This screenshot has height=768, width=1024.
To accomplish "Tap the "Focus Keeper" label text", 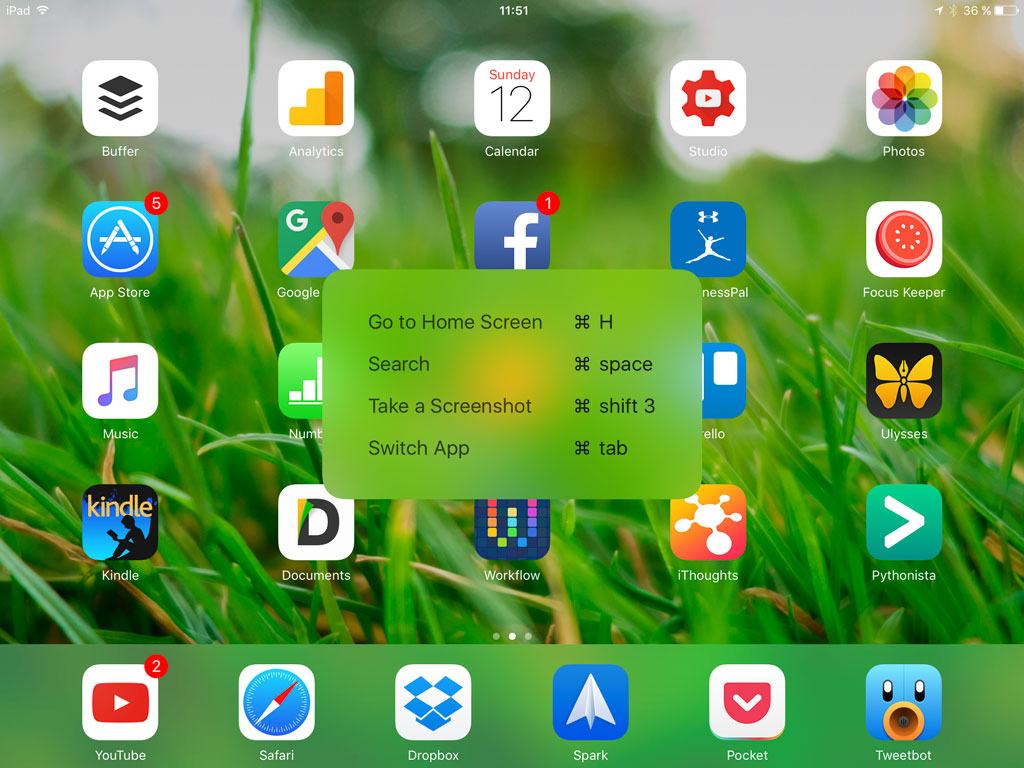I will point(904,293).
